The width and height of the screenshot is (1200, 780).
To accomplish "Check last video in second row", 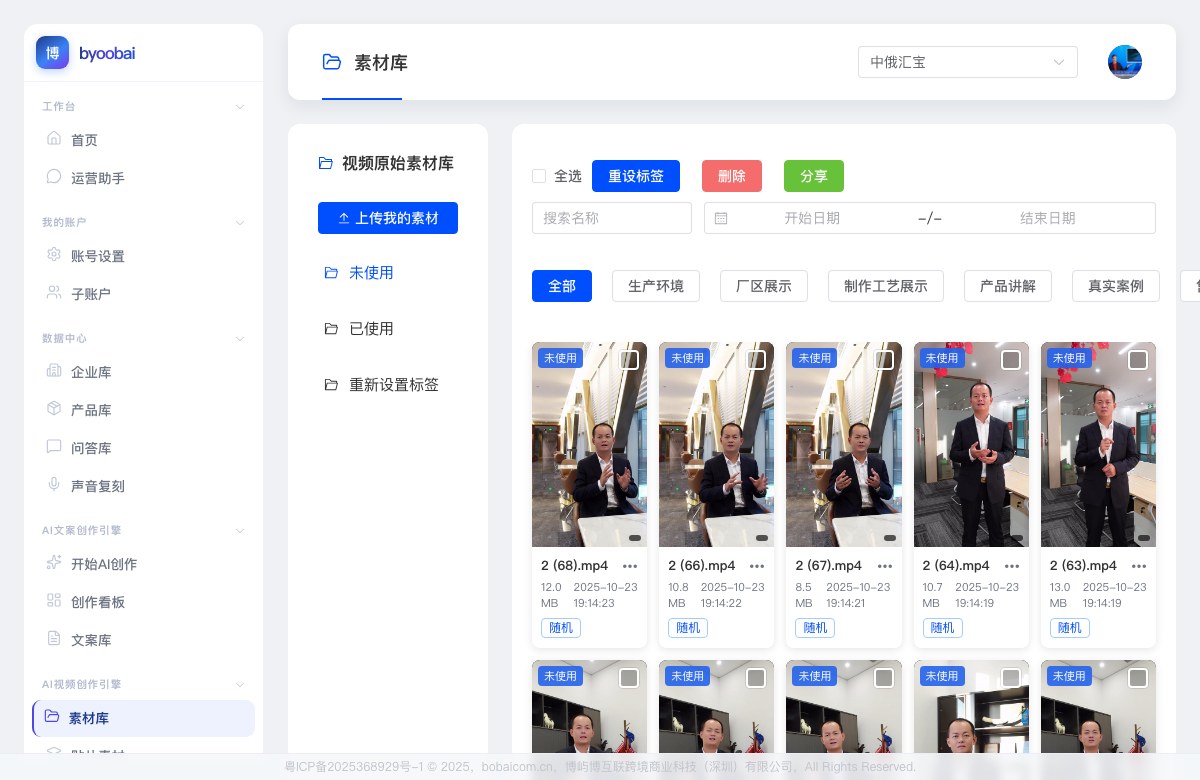I will 1138,678.
